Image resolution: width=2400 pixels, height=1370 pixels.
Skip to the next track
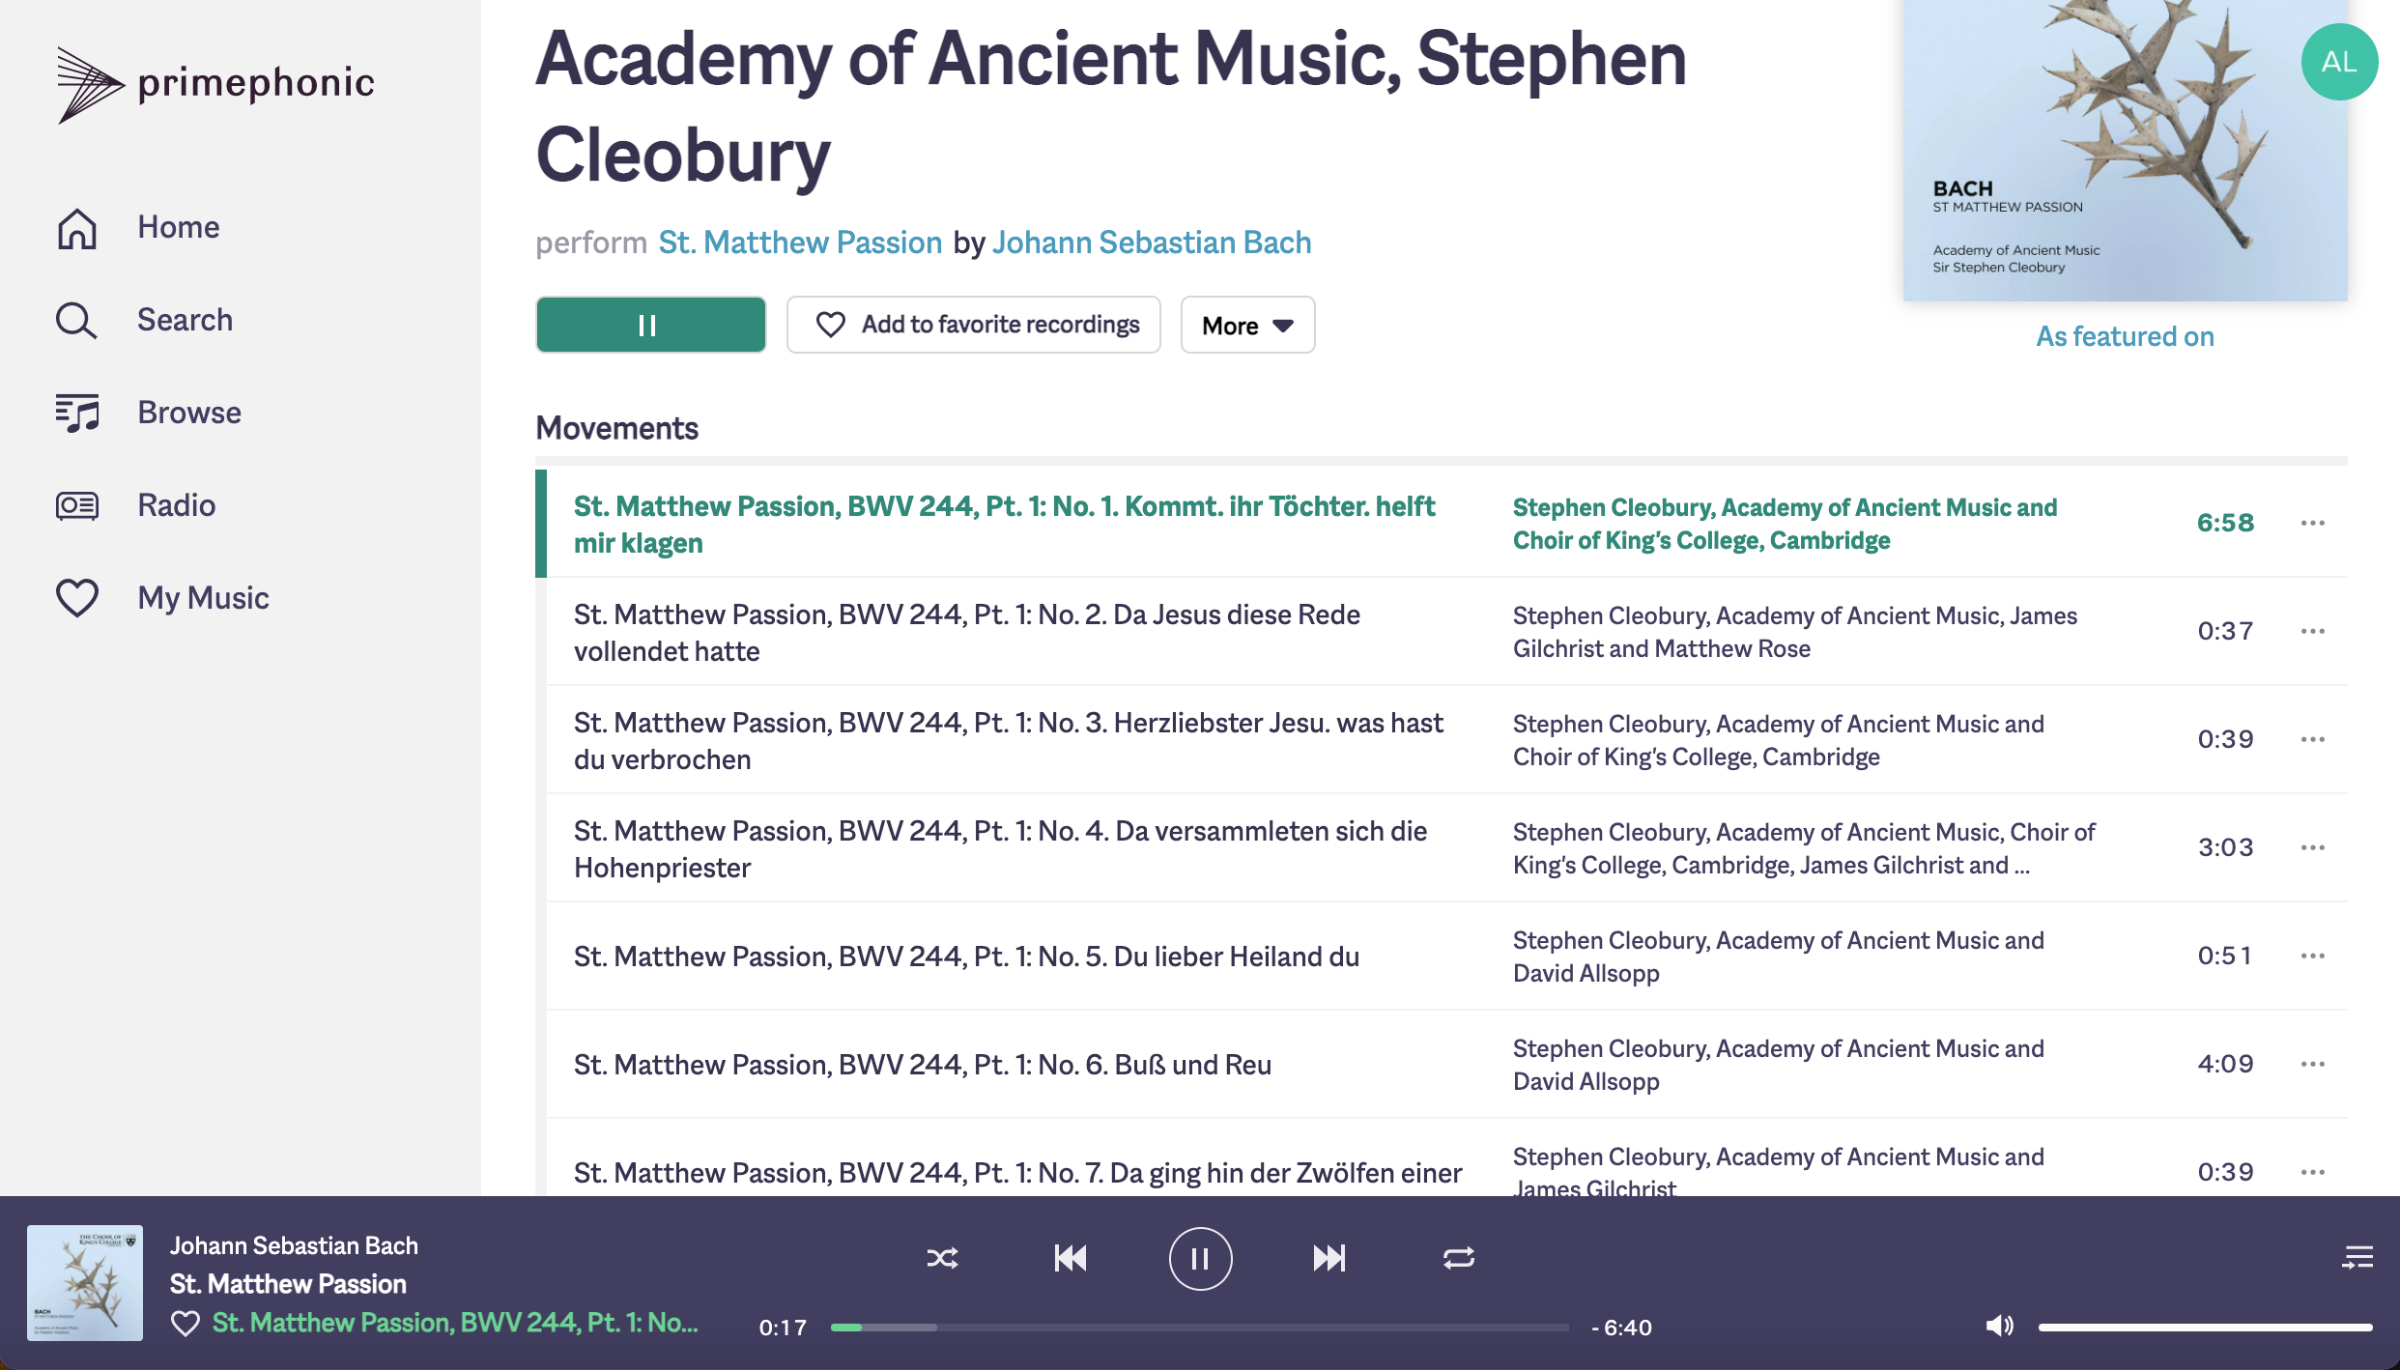(1329, 1258)
